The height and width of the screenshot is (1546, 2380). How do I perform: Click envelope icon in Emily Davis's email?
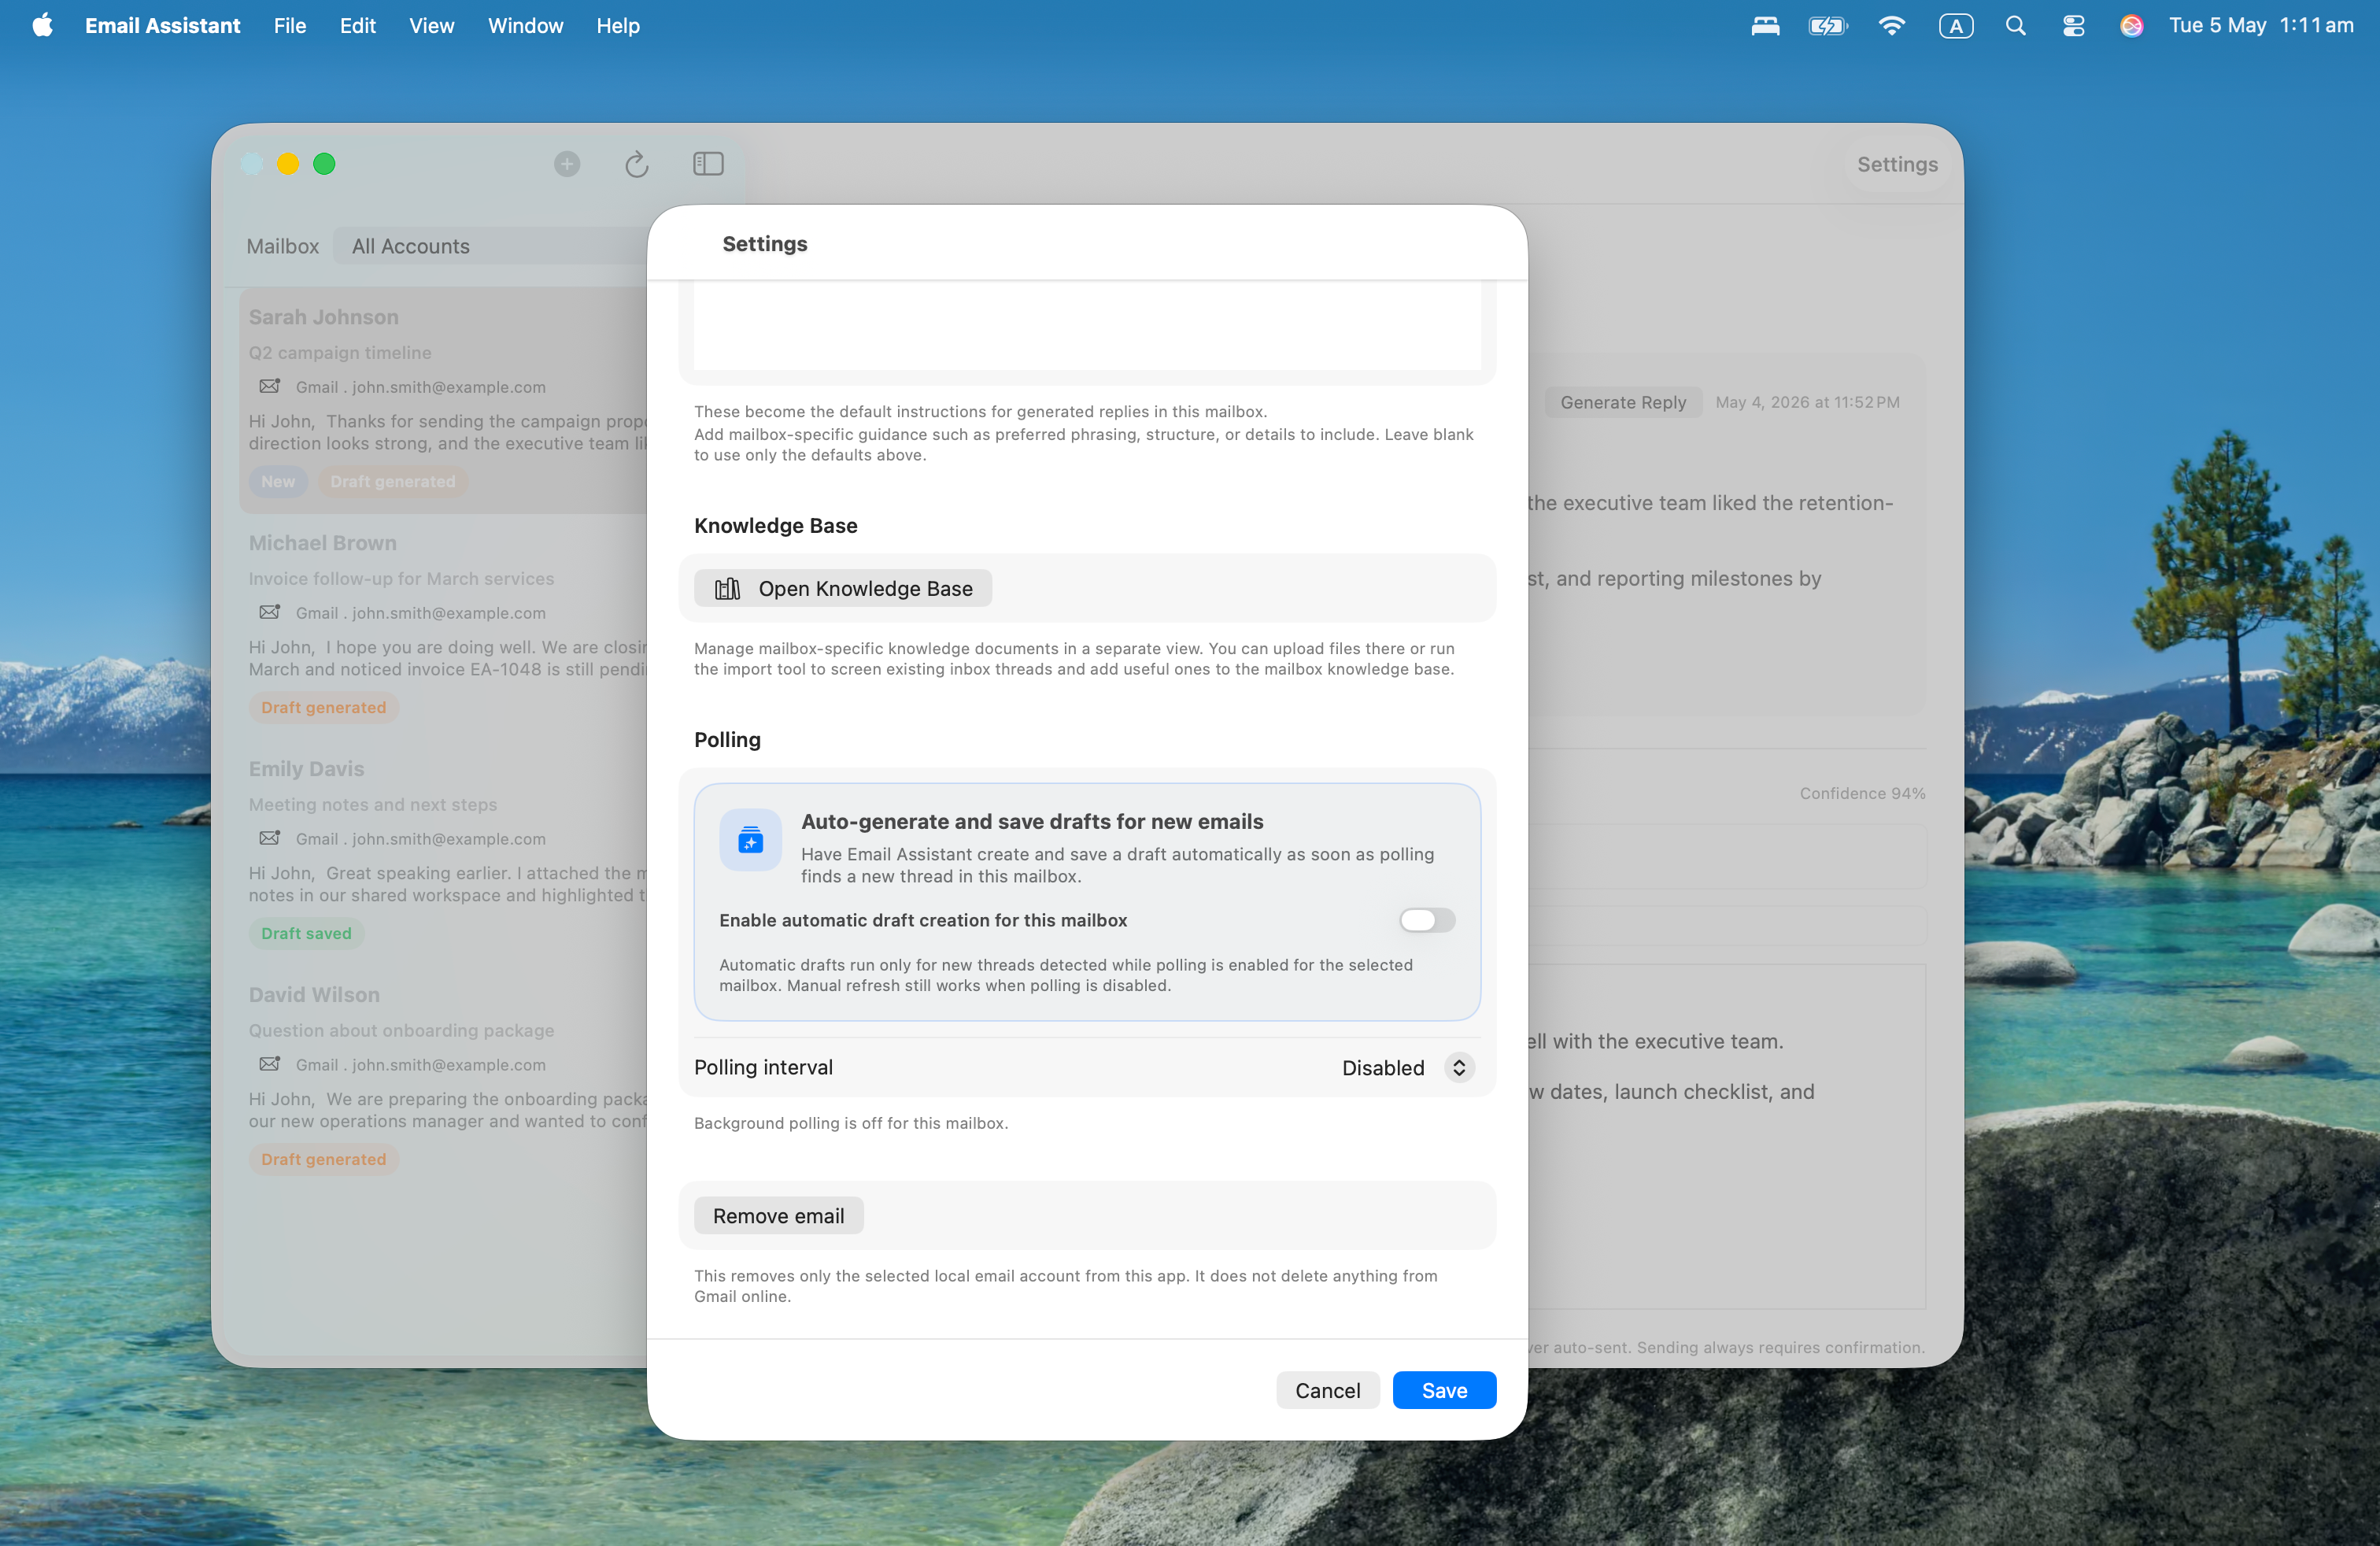pos(270,838)
